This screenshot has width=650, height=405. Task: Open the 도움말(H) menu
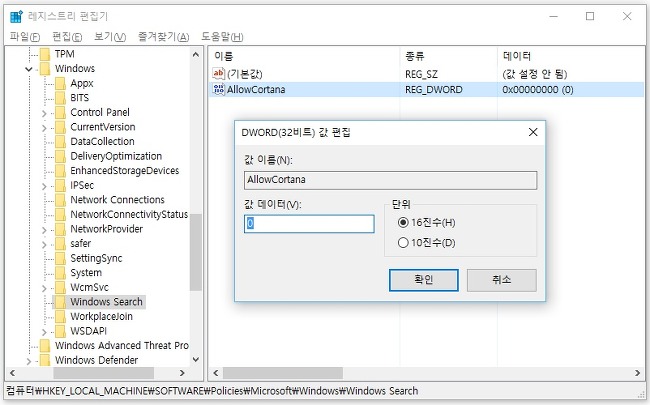point(222,36)
